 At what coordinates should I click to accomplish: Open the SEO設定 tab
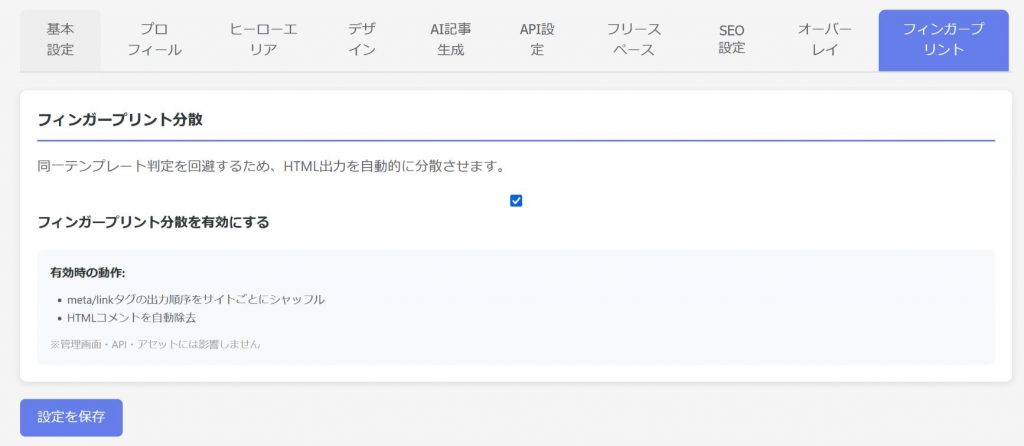[731, 40]
